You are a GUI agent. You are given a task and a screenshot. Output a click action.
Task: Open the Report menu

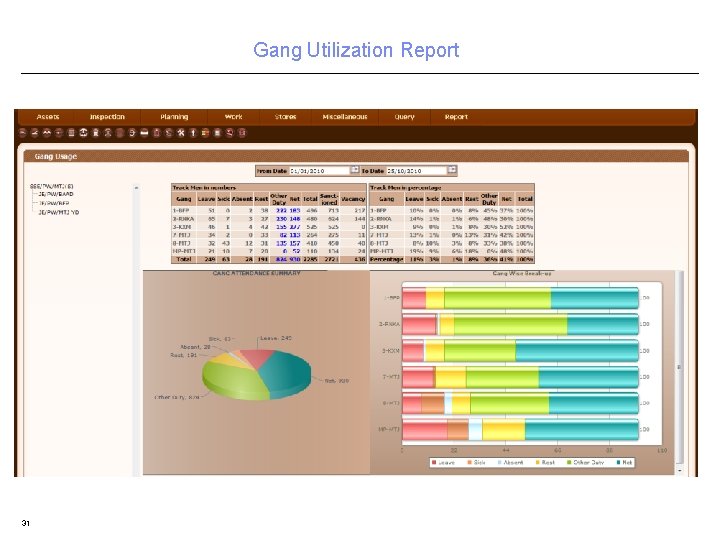coord(456,117)
